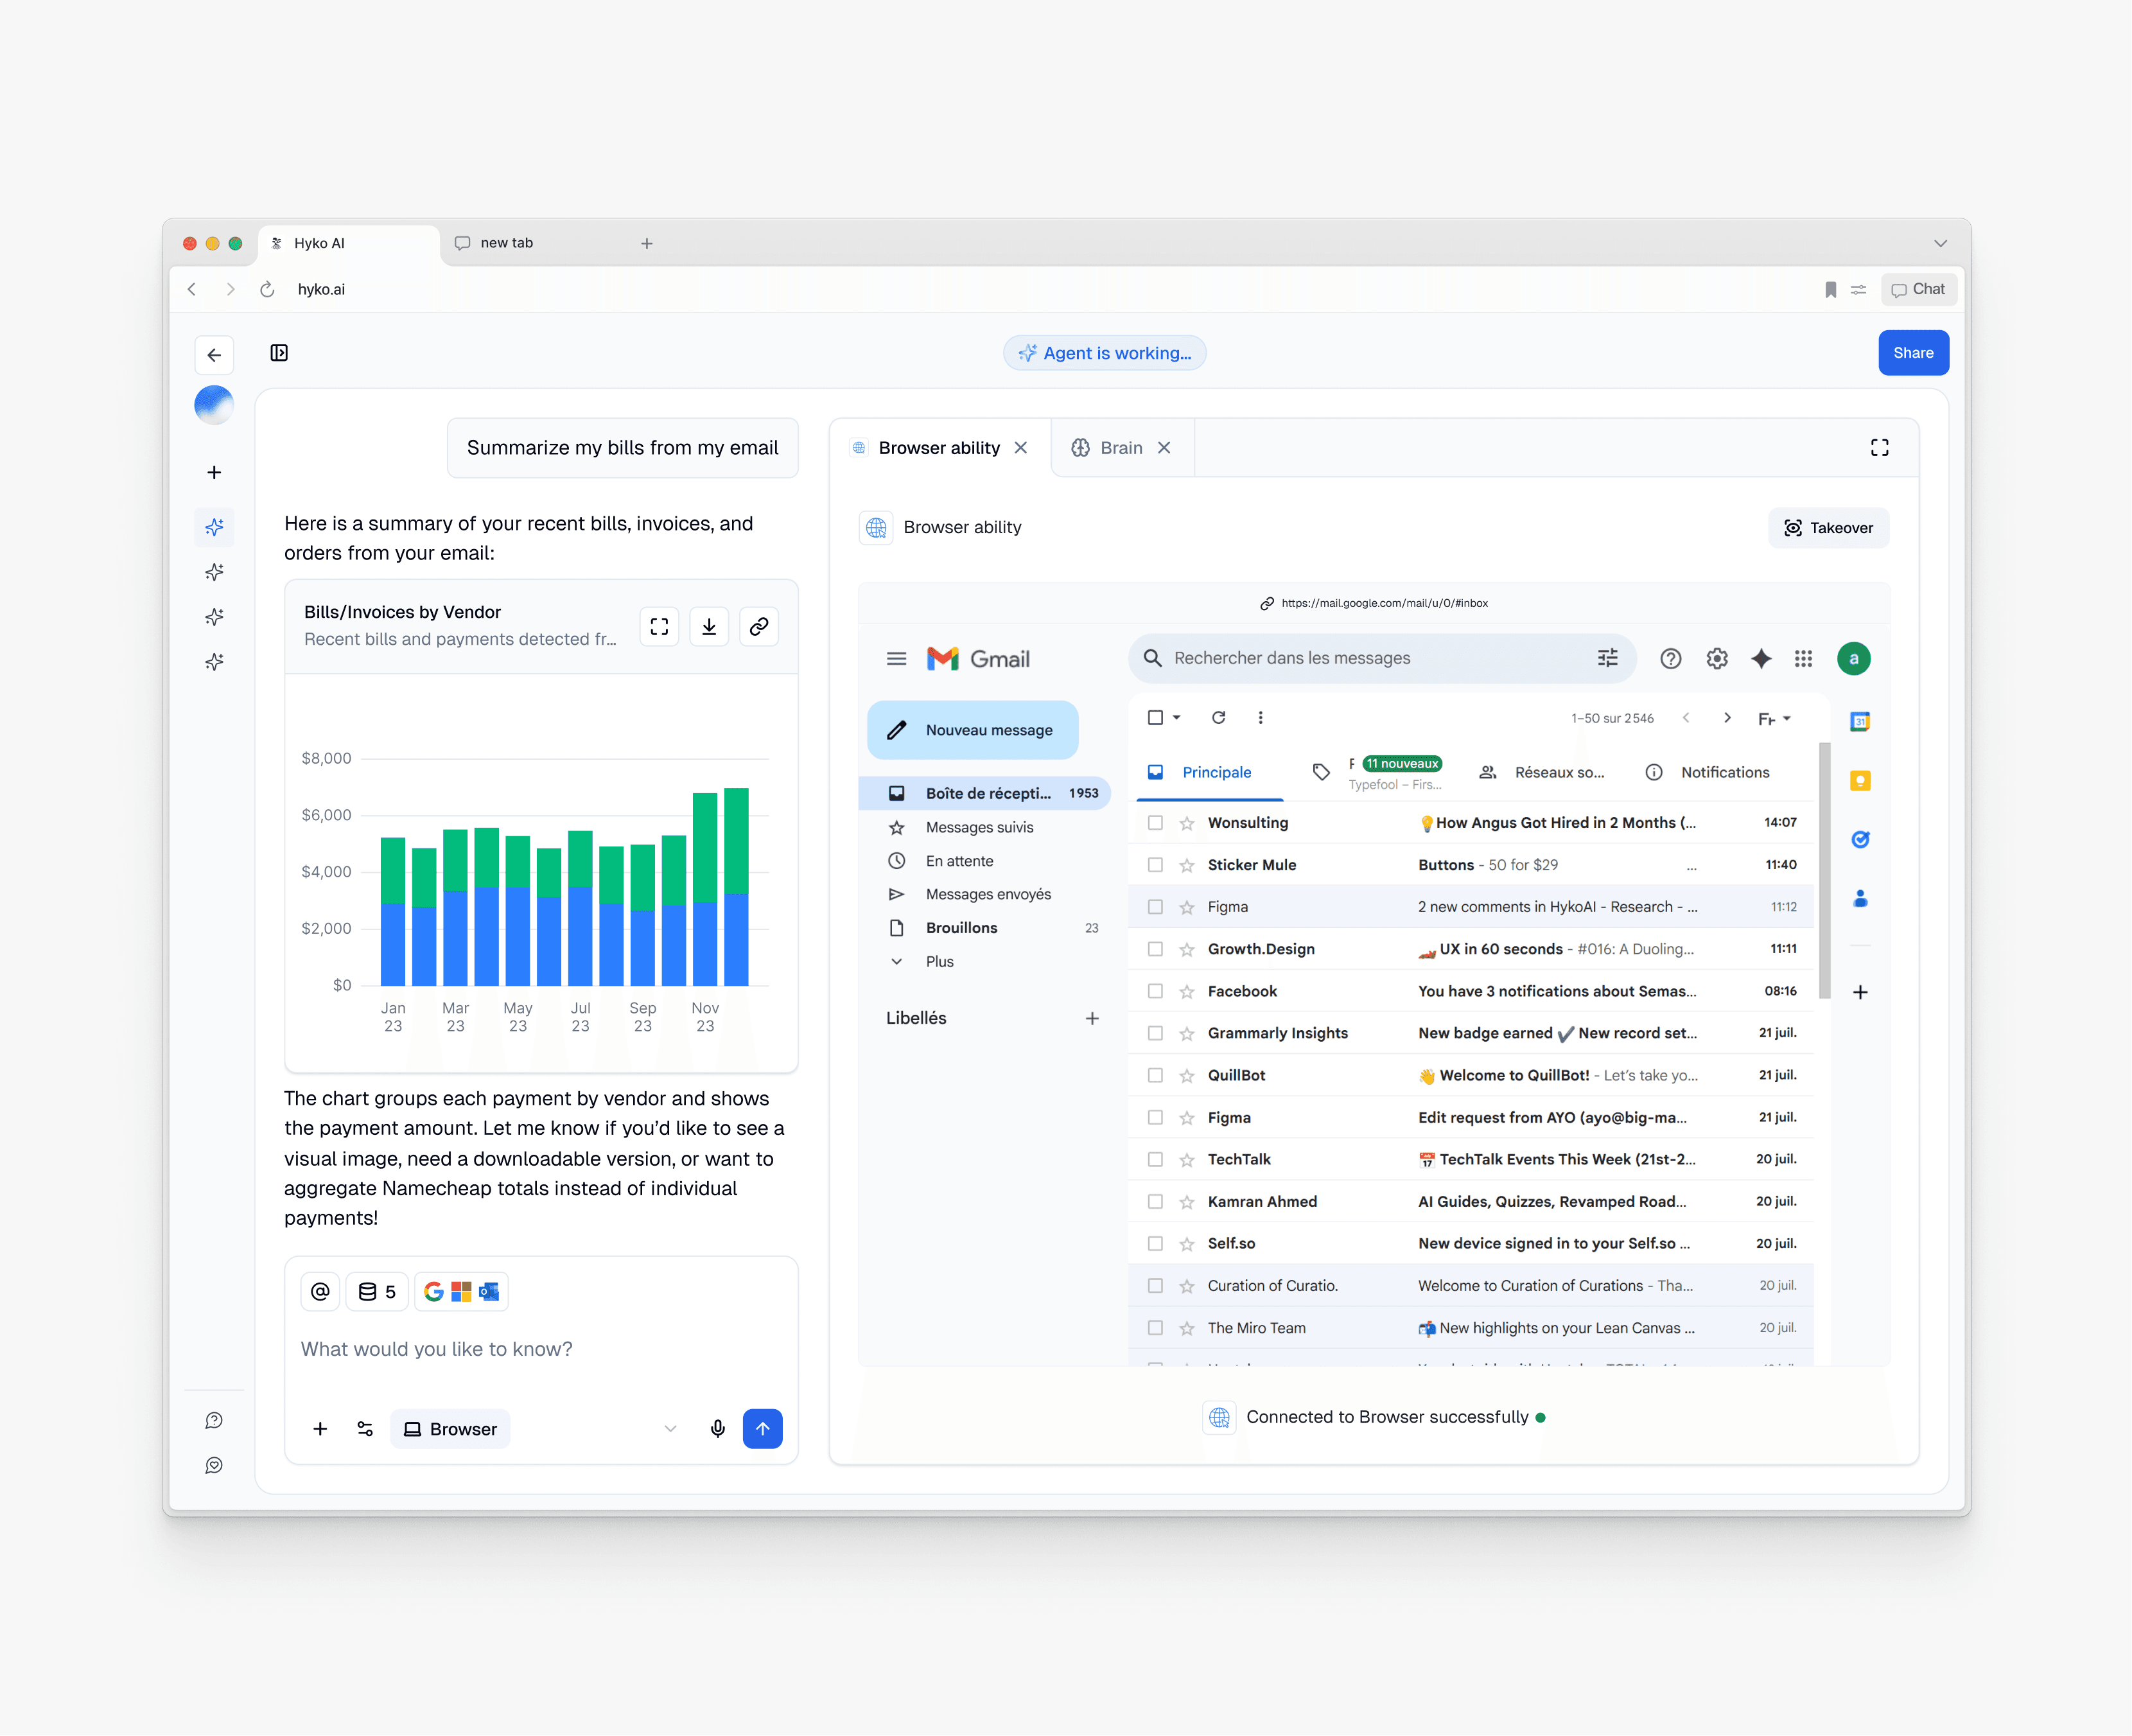Expand the Plus item in Gmail sidebar
Viewport: 2132px width, 1736px height.
(939, 961)
